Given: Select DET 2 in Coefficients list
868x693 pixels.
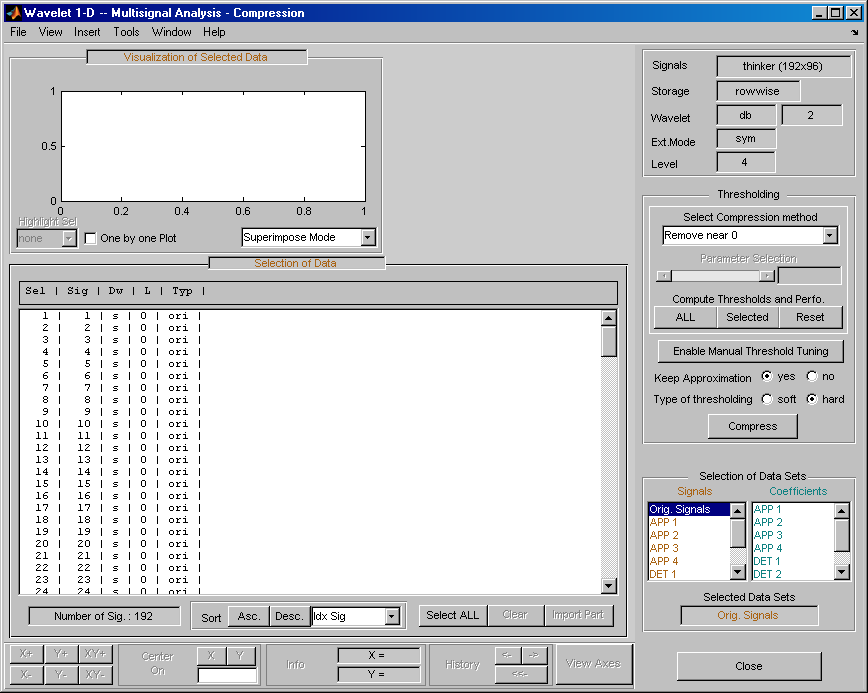Looking at the screenshot, I should 793,574.
